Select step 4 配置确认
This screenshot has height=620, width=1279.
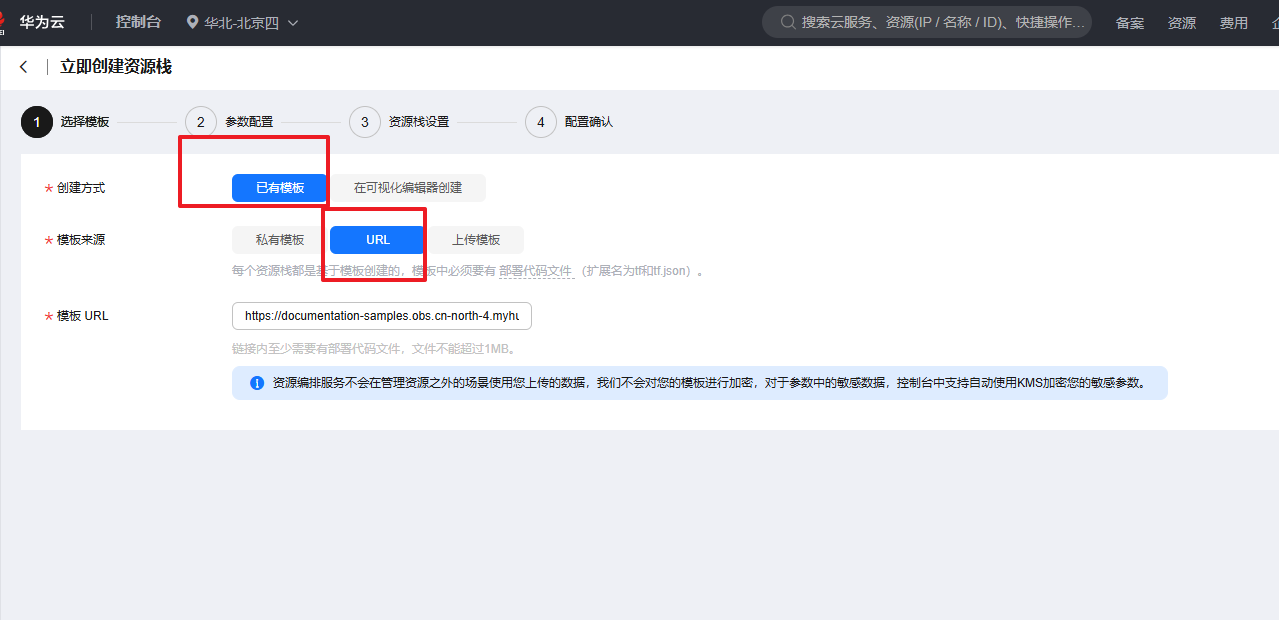(x=569, y=122)
